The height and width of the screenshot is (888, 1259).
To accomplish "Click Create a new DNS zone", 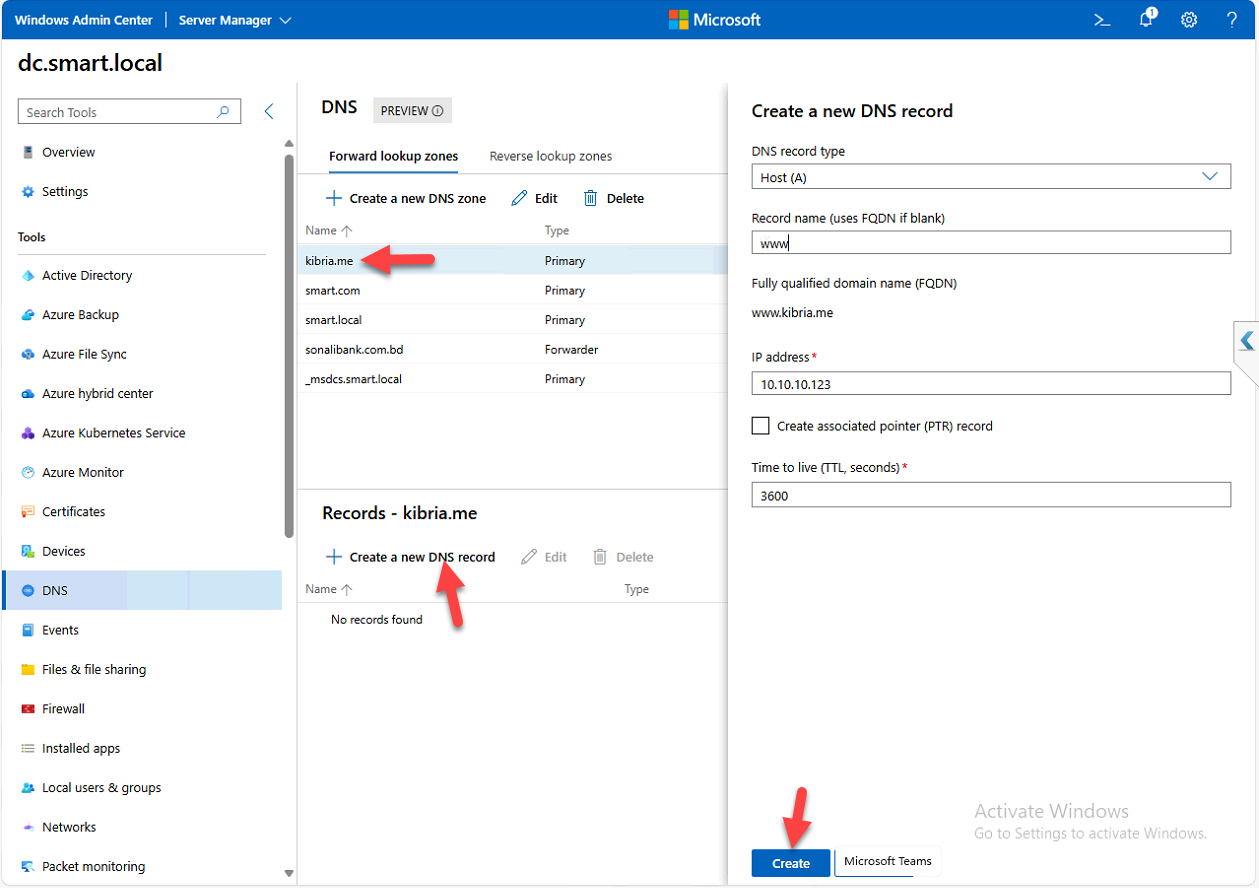I will [406, 198].
